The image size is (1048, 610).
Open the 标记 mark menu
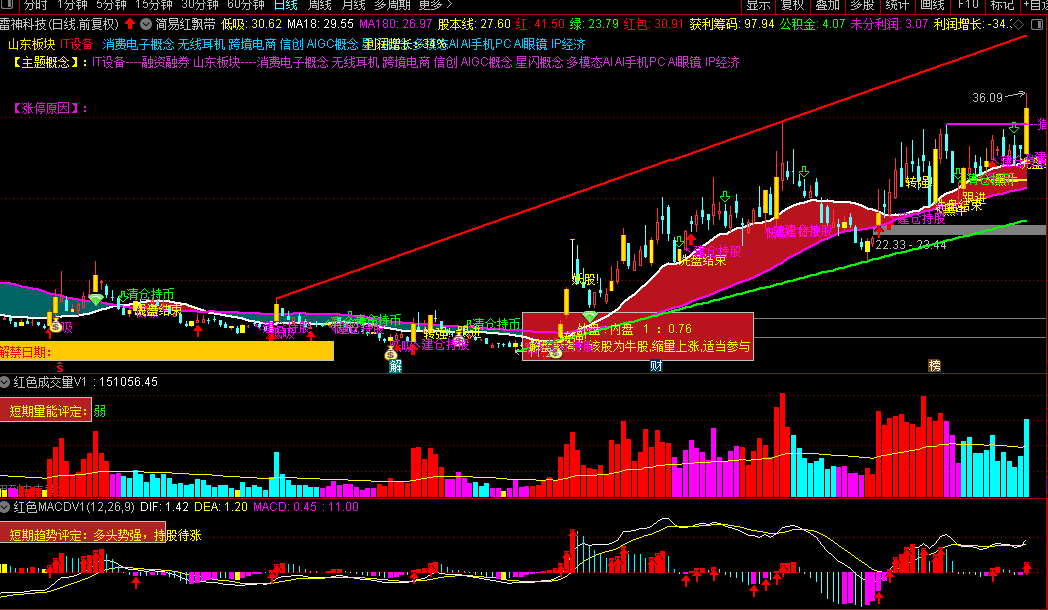1002,5
